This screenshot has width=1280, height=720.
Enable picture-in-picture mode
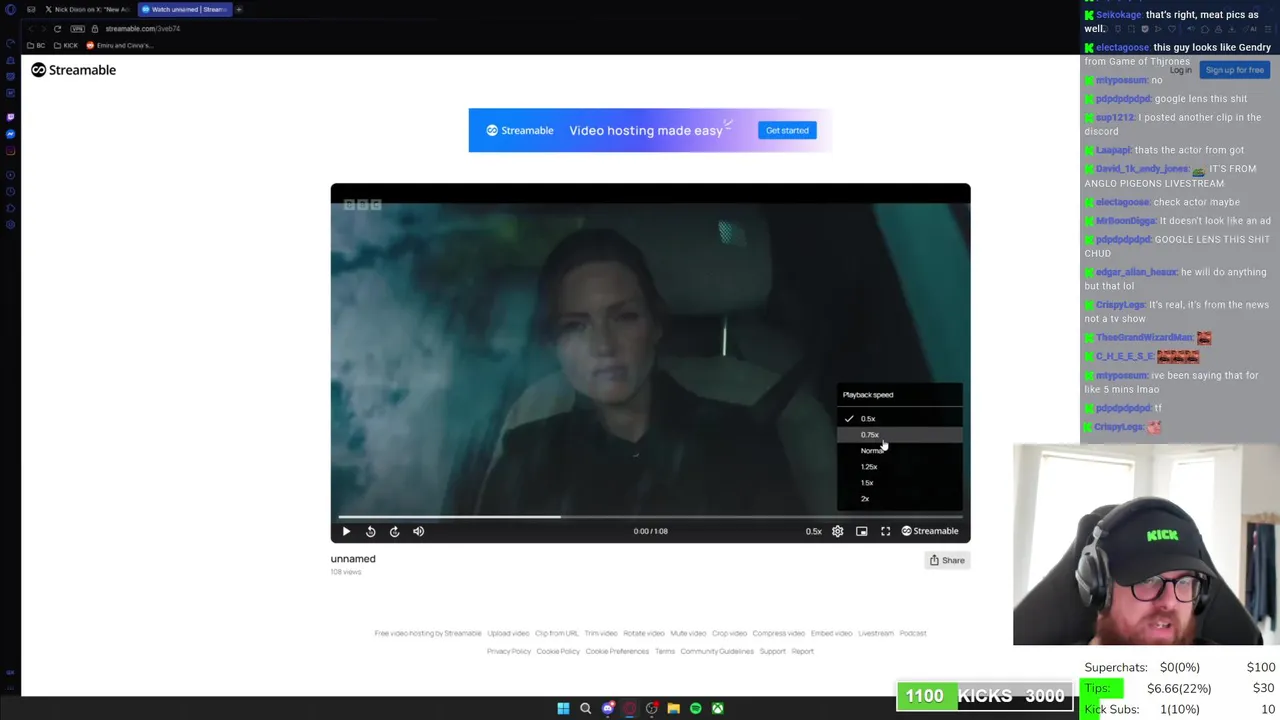click(862, 531)
